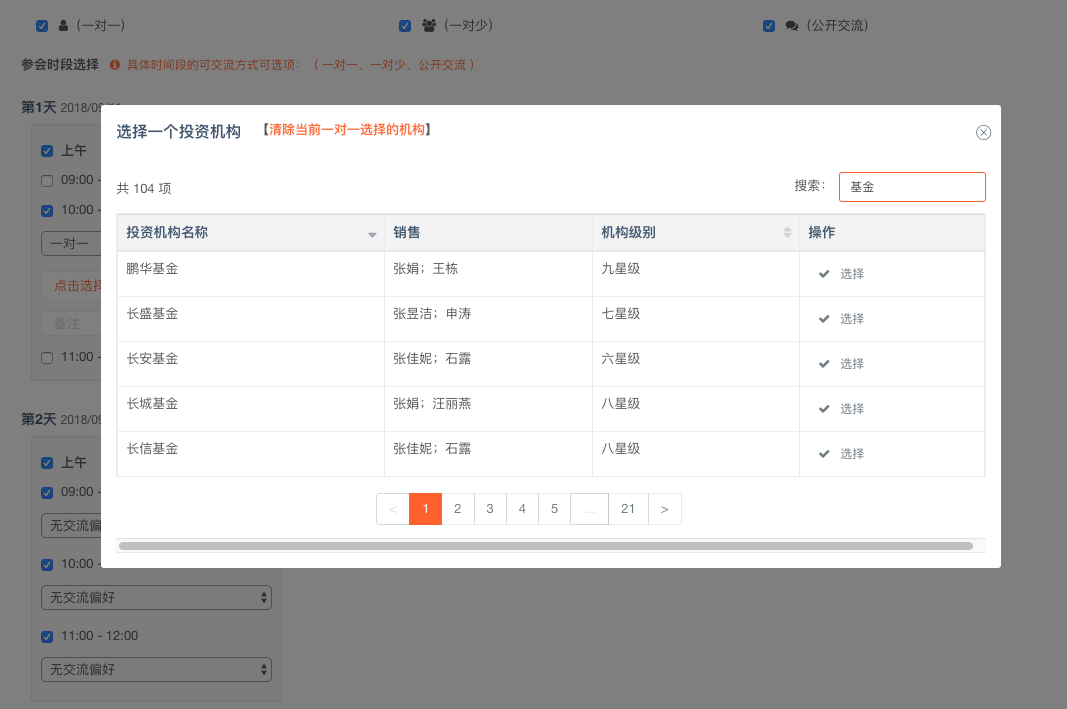Click the 七星级 level cell

pyautogui.click(x=696, y=318)
